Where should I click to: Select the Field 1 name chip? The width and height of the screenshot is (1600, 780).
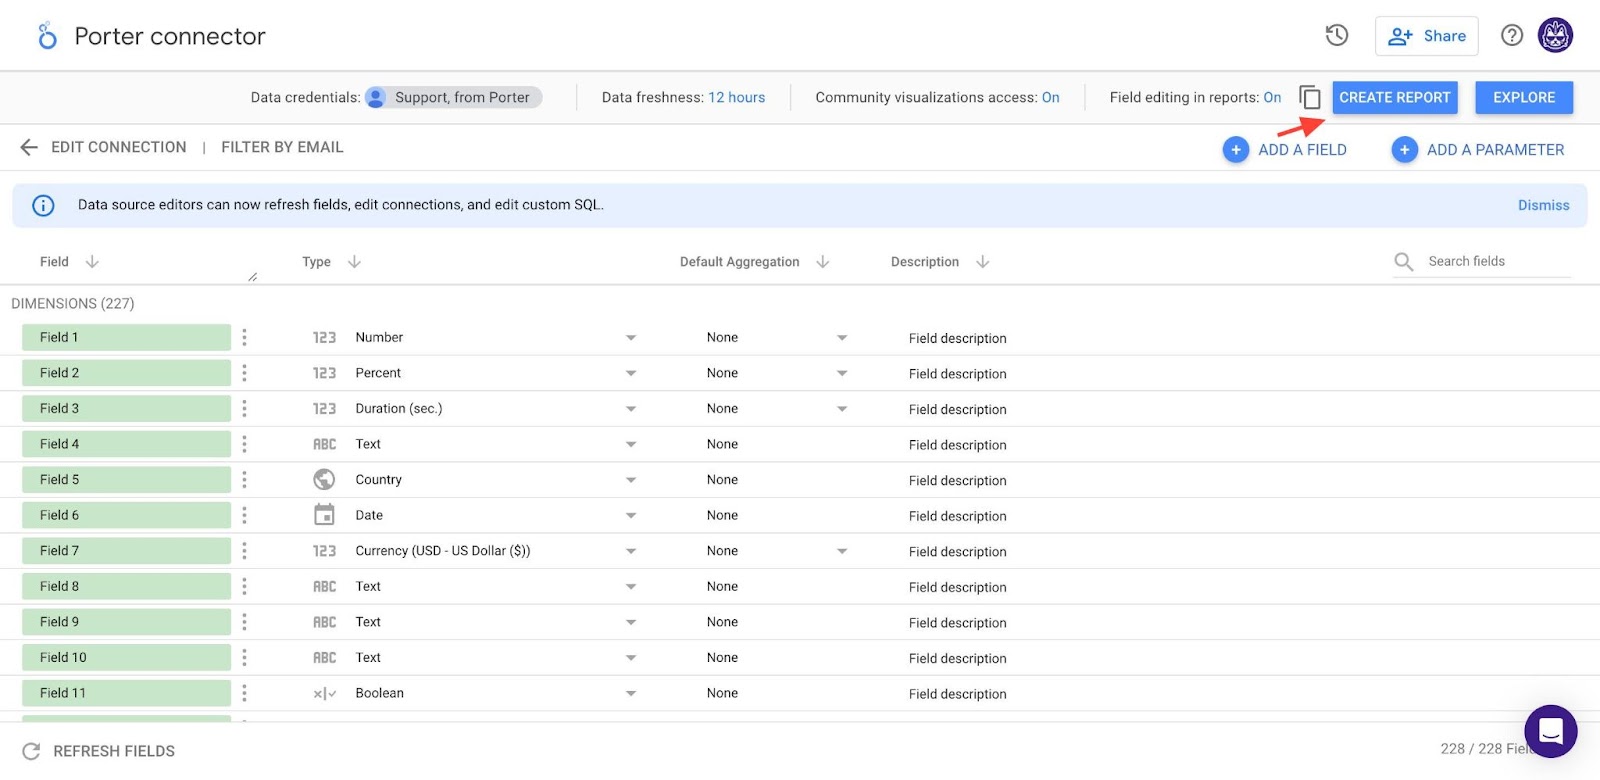(126, 337)
